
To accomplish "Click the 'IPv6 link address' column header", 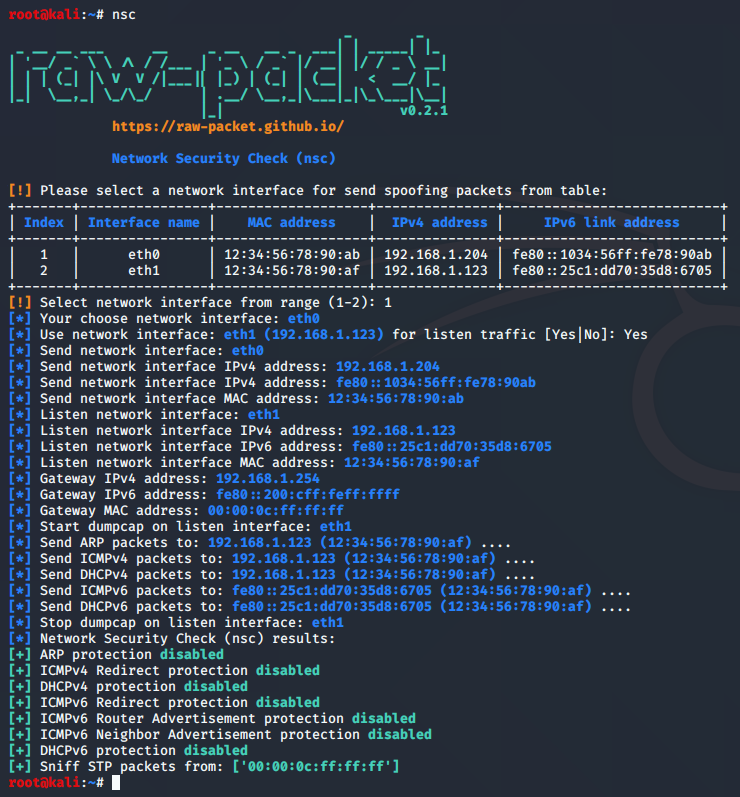I will point(611,222).
